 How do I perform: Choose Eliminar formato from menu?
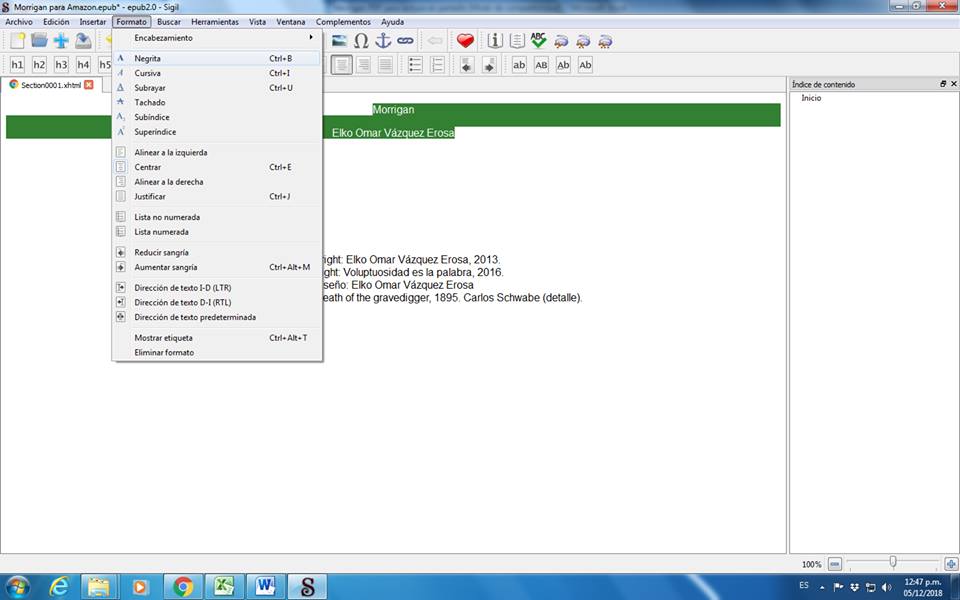tap(164, 353)
